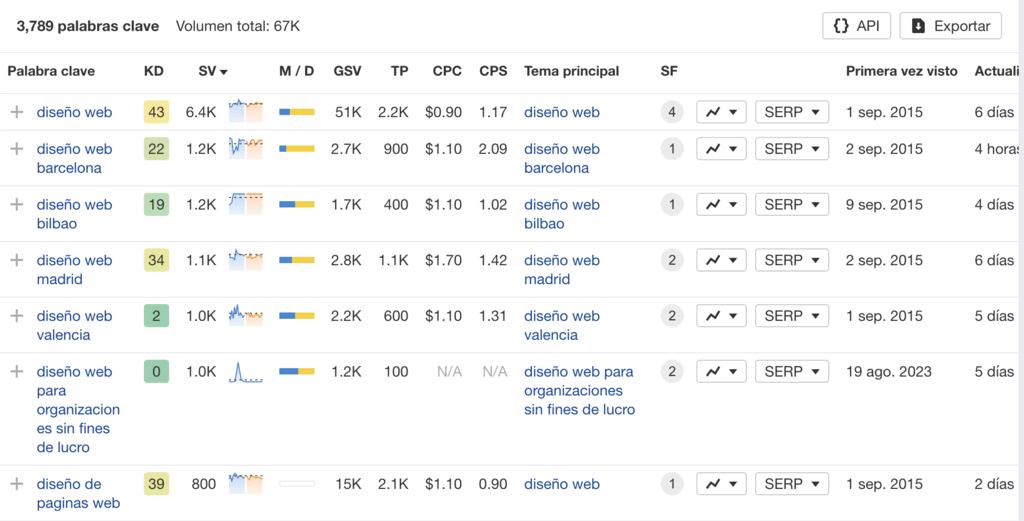
Task: Click SF badge 4 for "diseño web"
Action: pyautogui.click(x=672, y=112)
